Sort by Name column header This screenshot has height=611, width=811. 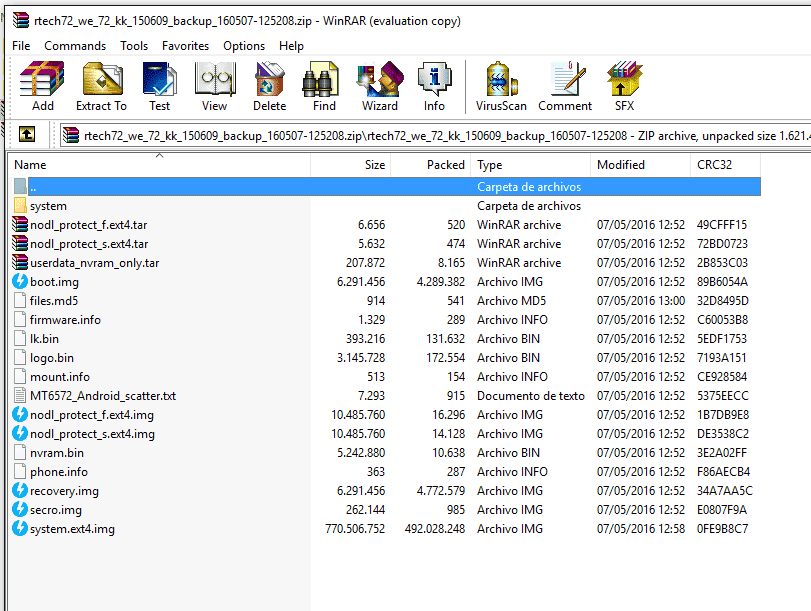pyautogui.click(x=160, y=165)
